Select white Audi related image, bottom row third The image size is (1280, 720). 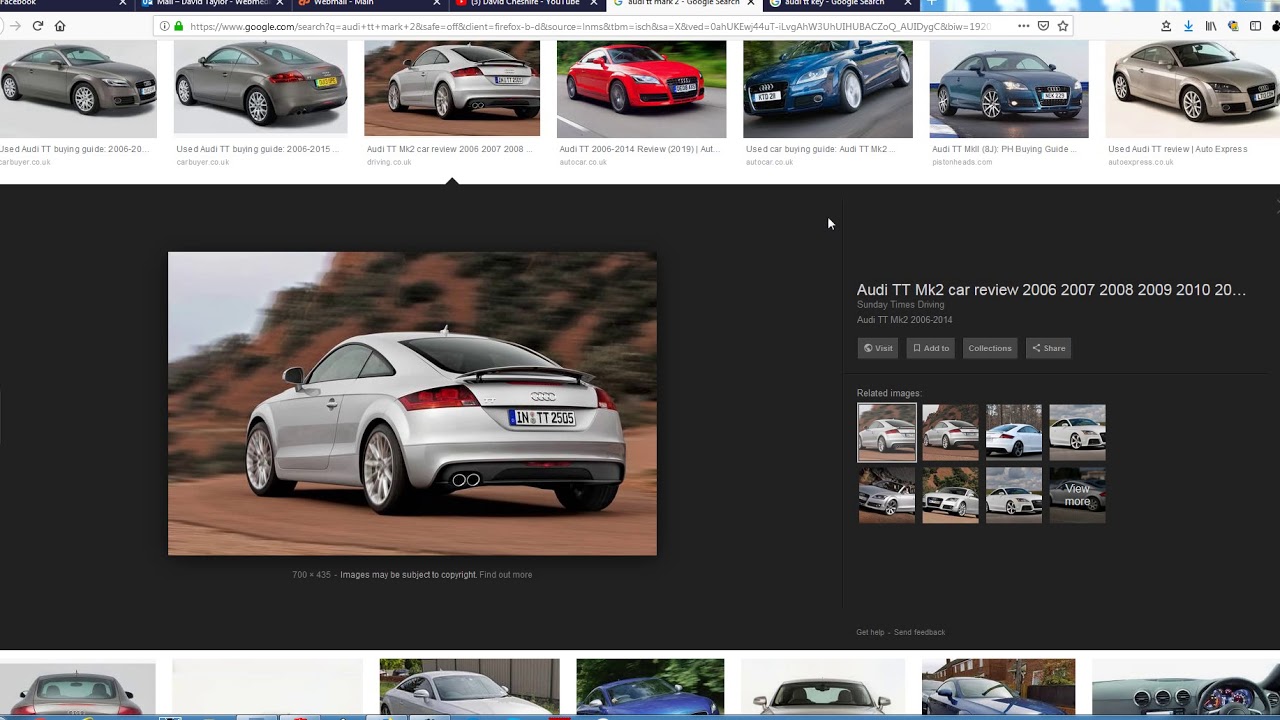pyautogui.click(x=1014, y=494)
